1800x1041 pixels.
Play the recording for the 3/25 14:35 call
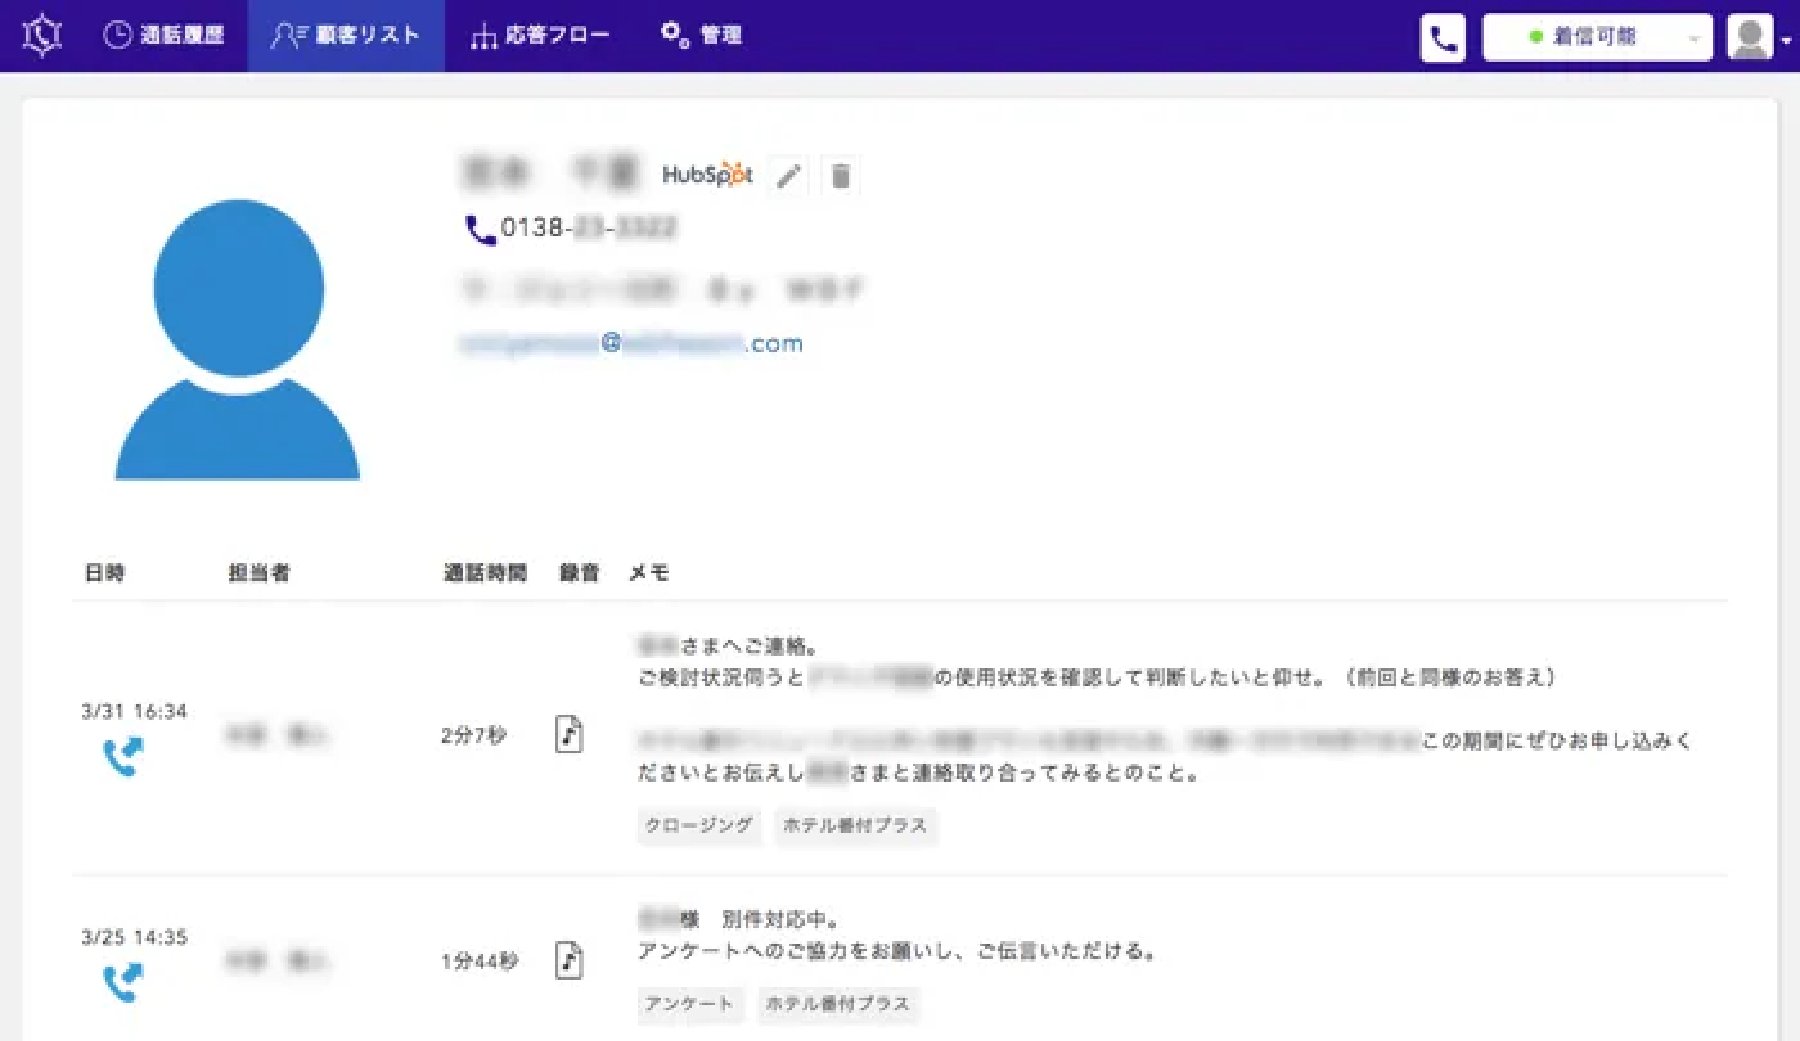tap(569, 961)
